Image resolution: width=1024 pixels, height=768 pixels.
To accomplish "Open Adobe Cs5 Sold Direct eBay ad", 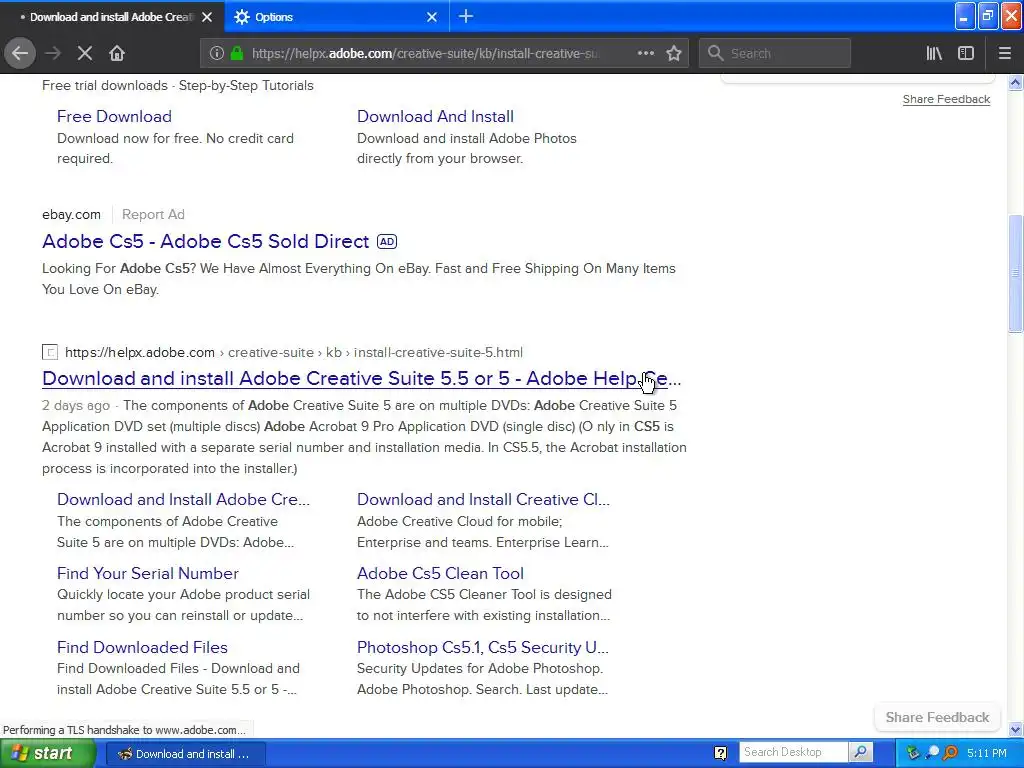I will 206,242.
